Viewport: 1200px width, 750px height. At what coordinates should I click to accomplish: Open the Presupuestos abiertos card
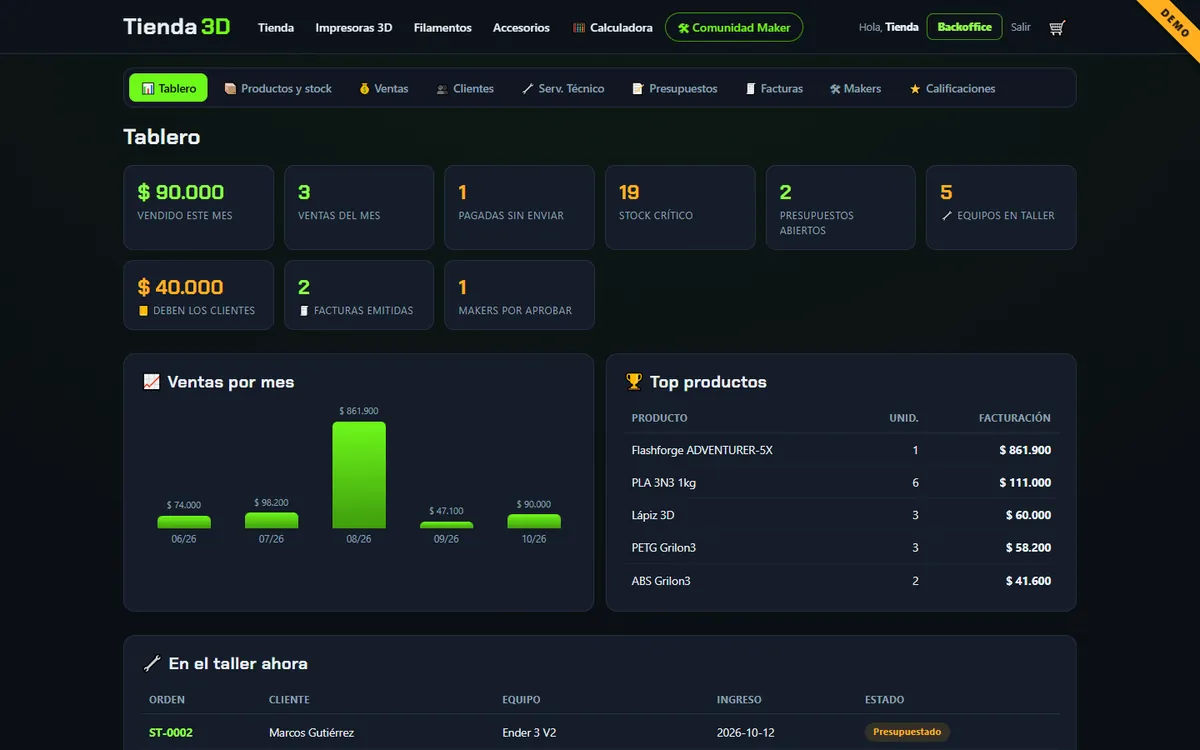tap(840, 207)
